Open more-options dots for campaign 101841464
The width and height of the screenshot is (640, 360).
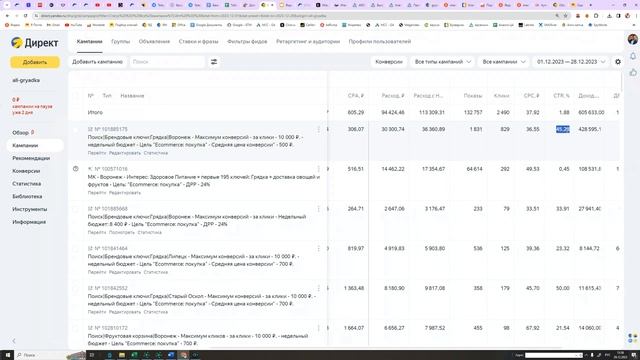point(319,249)
